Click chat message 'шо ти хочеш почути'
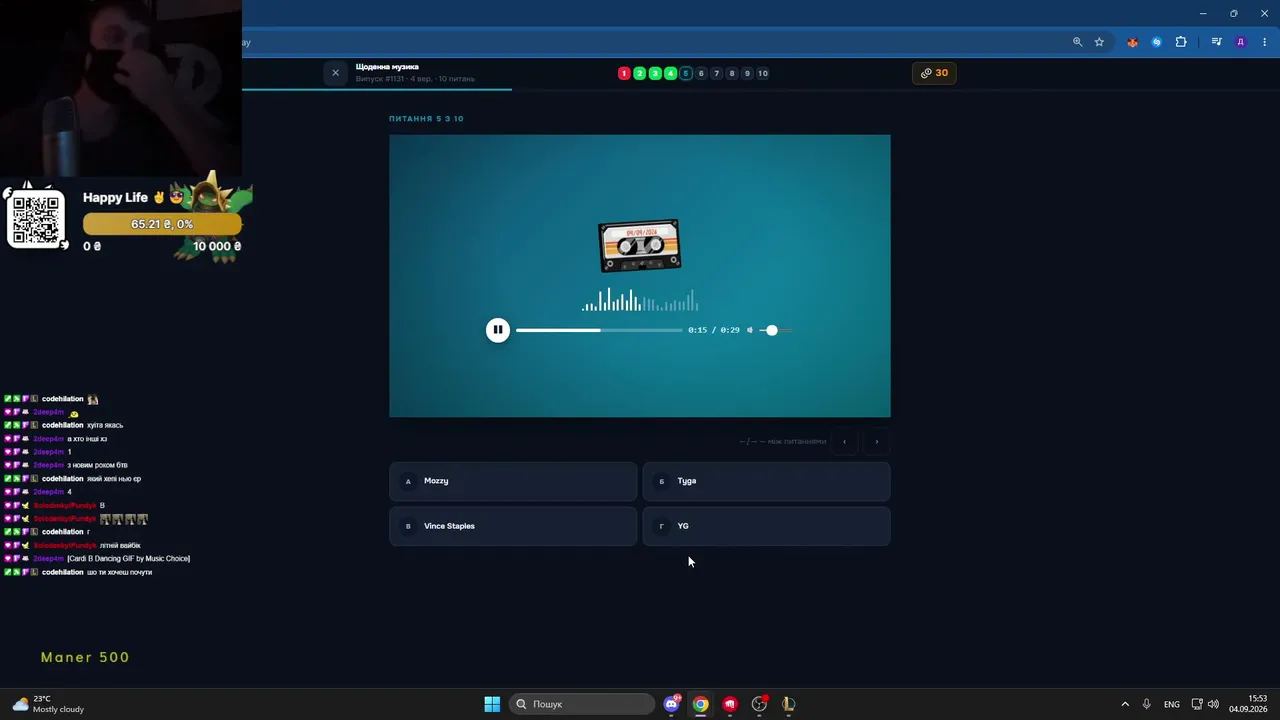 [x=119, y=572]
